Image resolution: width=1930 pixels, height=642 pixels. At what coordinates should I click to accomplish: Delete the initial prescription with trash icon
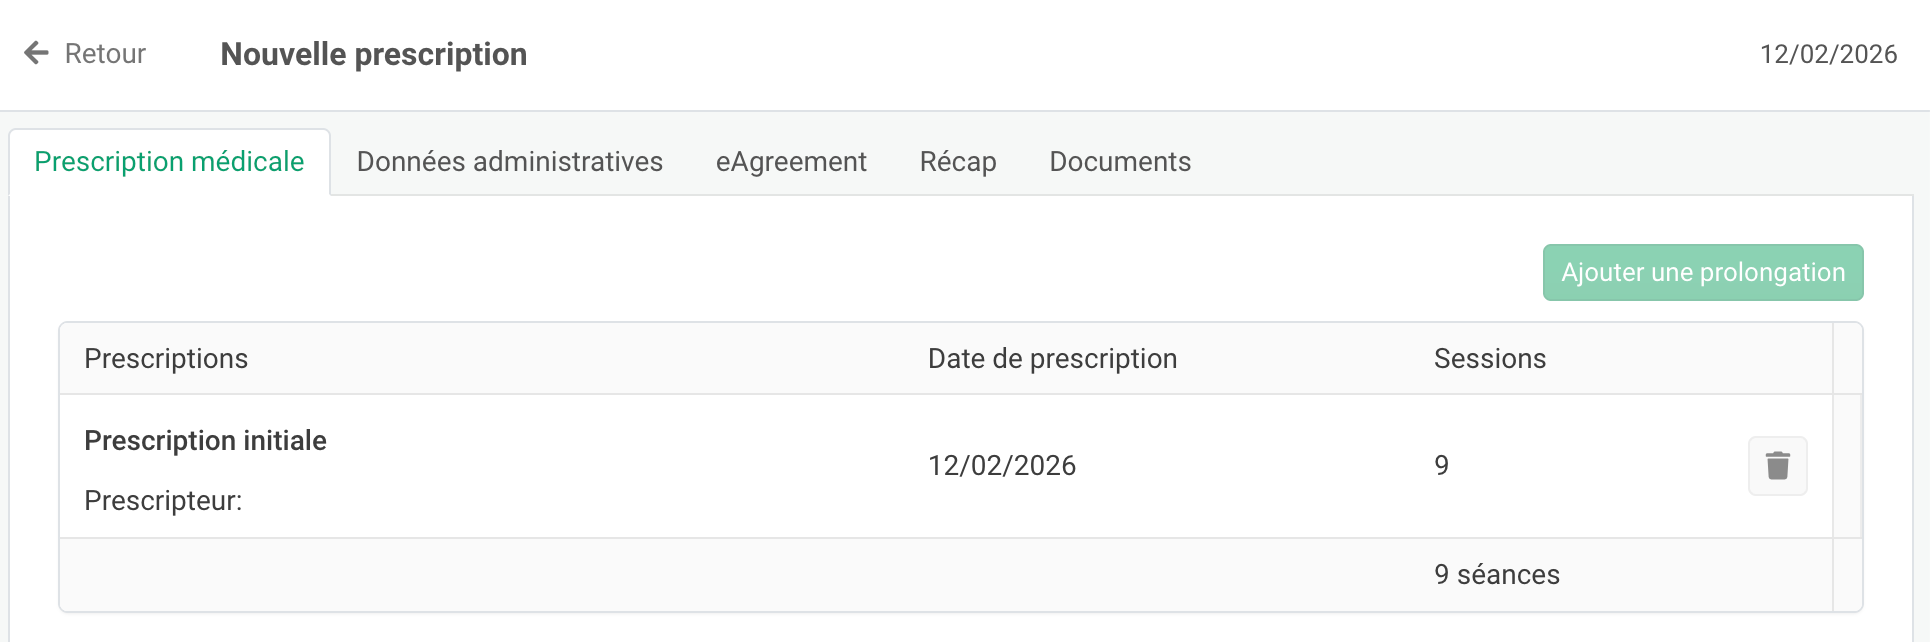(1777, 466)
